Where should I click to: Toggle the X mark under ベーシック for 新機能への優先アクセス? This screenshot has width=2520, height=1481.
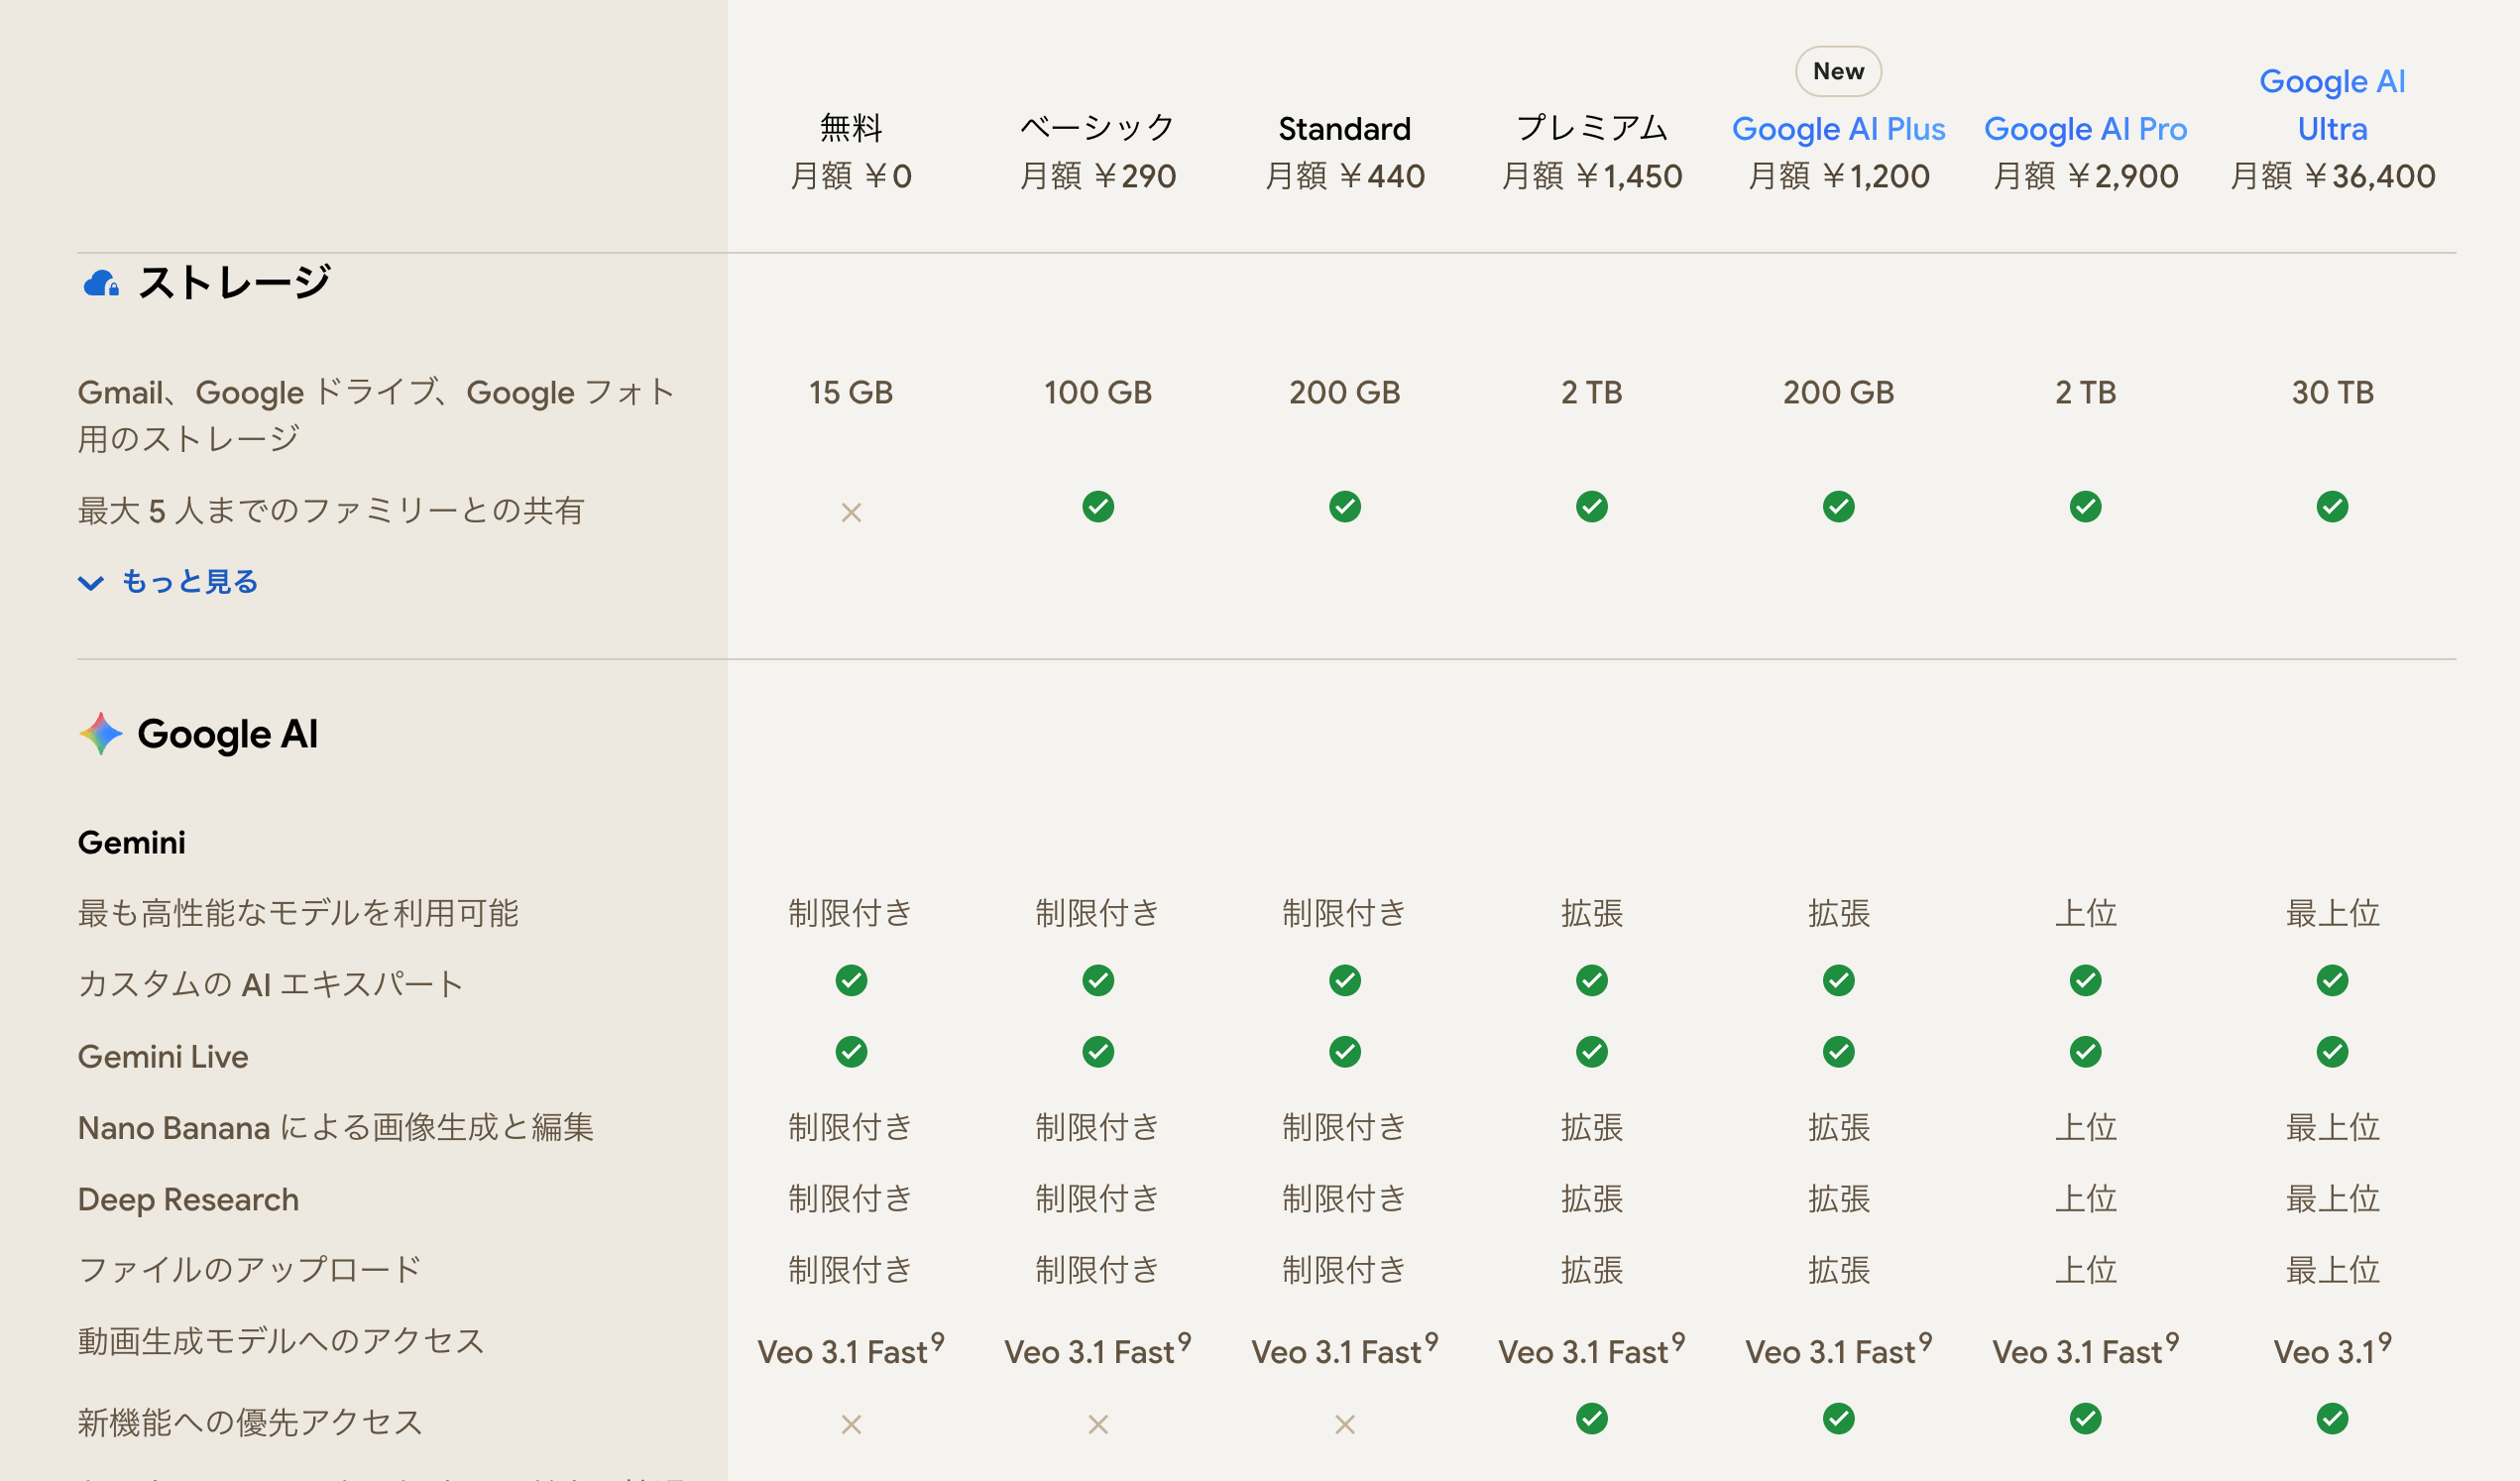1099,1423
